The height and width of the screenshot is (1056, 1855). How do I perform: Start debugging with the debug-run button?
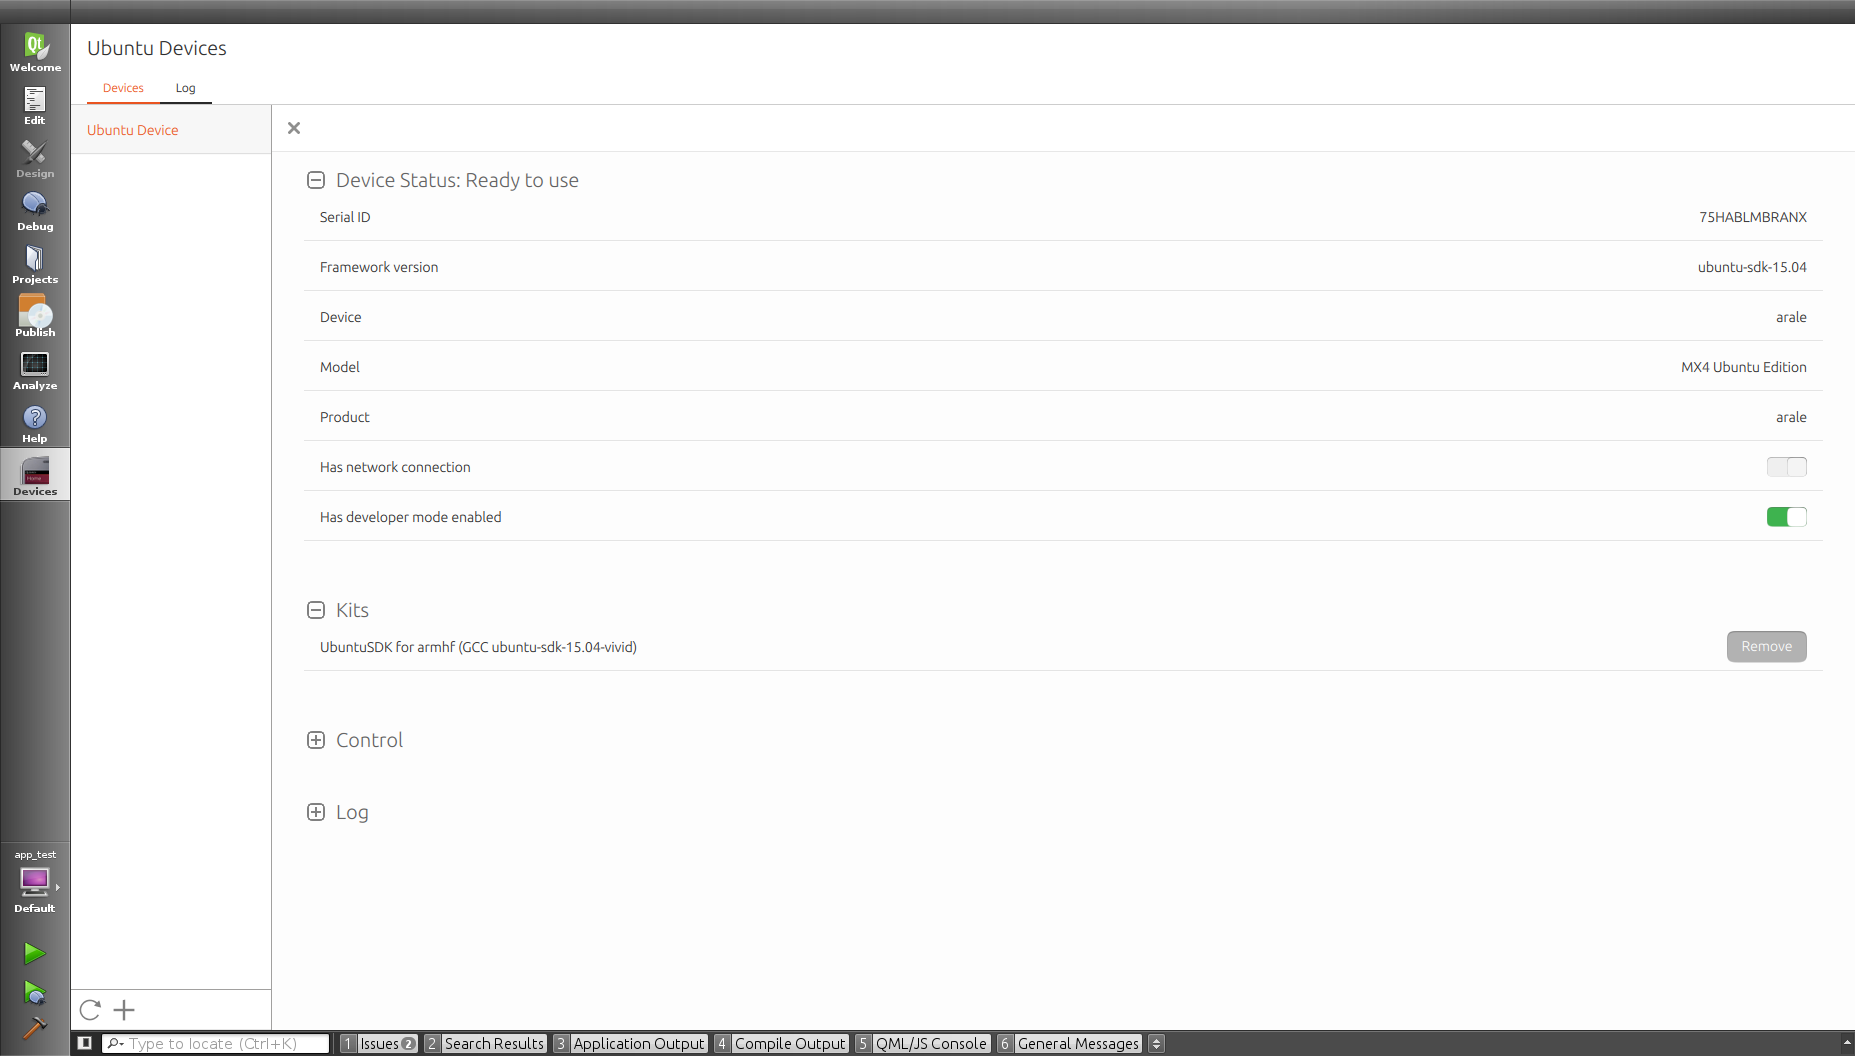pyautogui.click(x=34, y=992)
